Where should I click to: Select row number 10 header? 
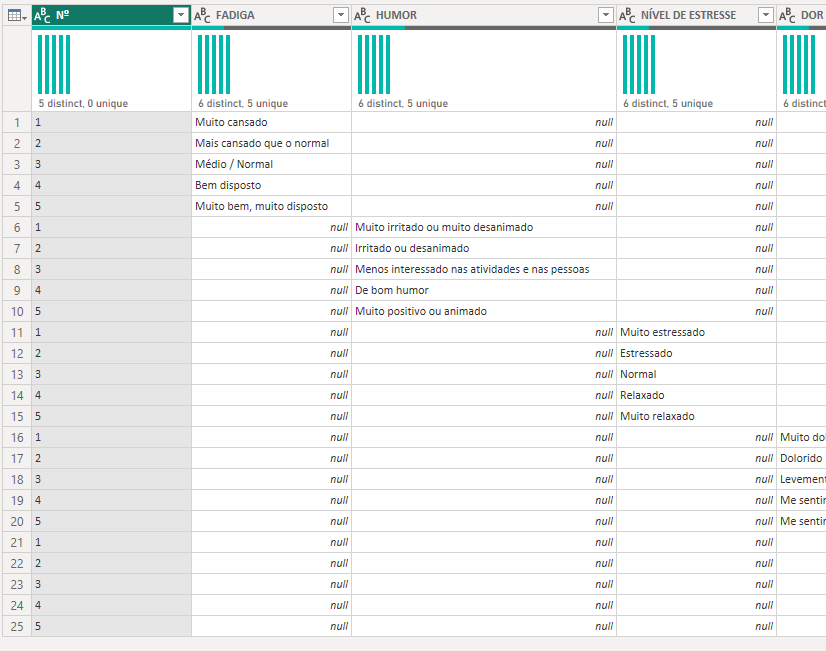click(x=17, y=311)
